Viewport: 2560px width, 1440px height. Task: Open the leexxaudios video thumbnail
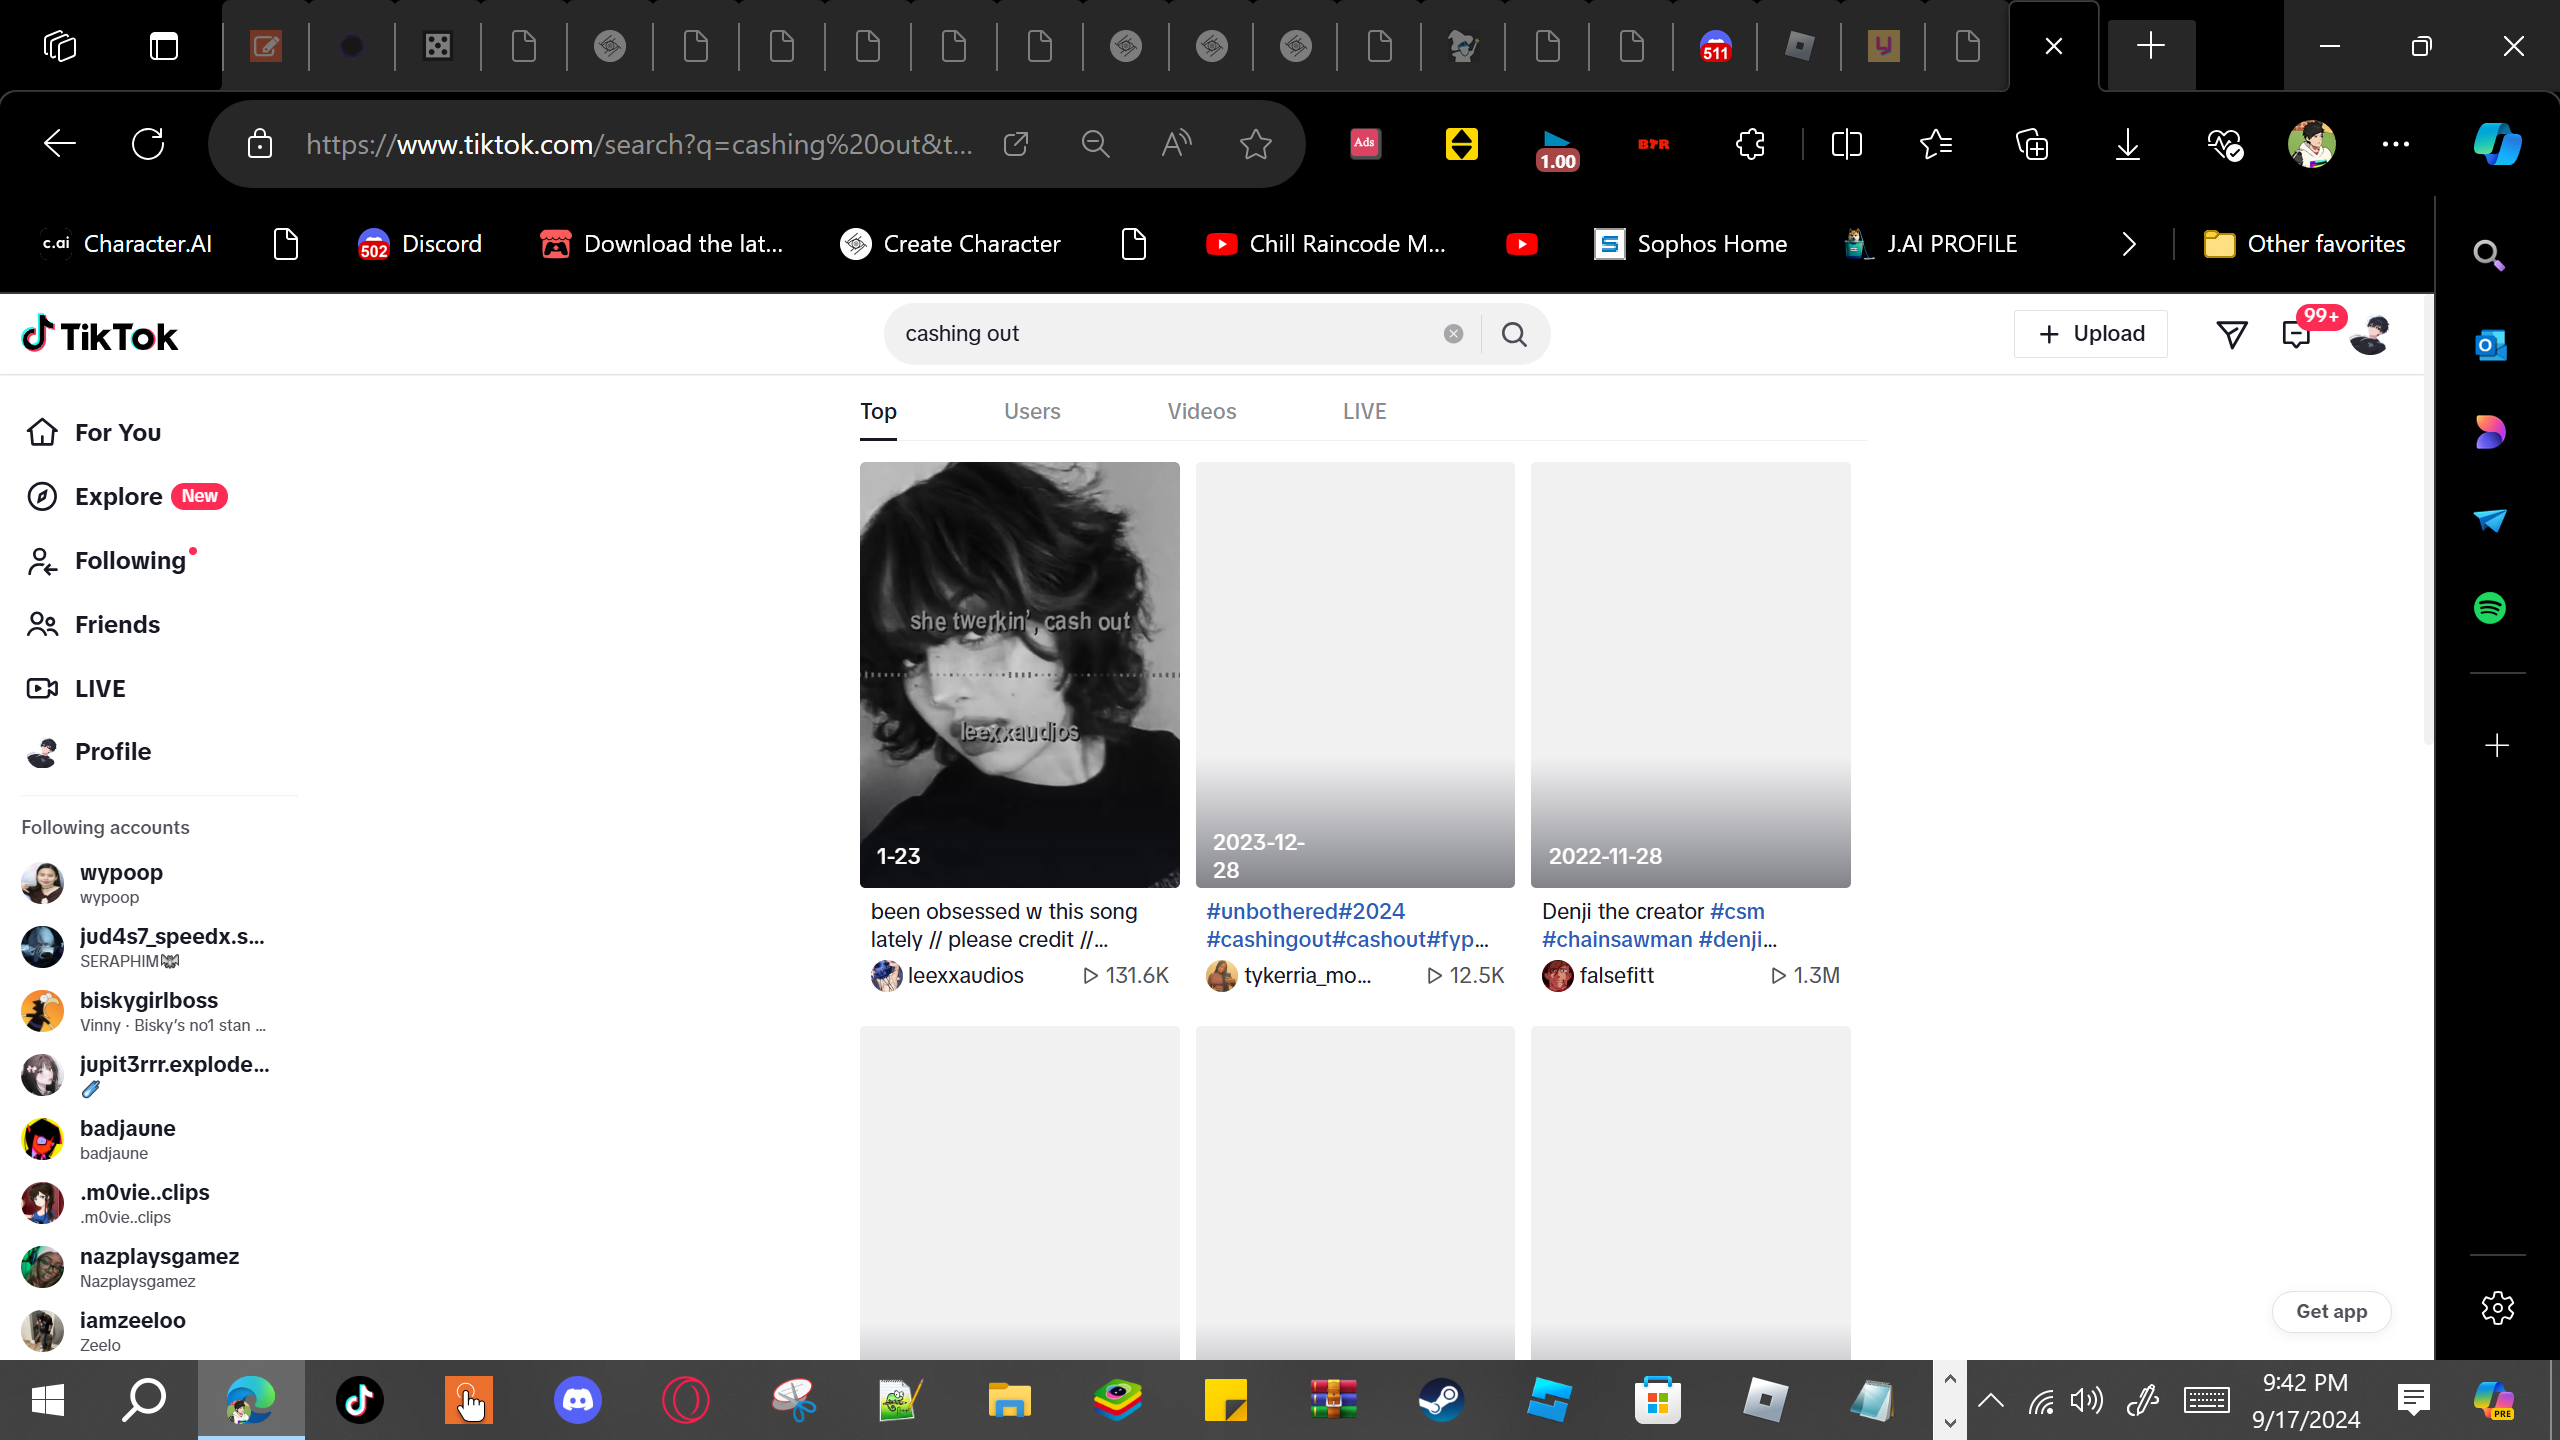[x=1019, y=674]
